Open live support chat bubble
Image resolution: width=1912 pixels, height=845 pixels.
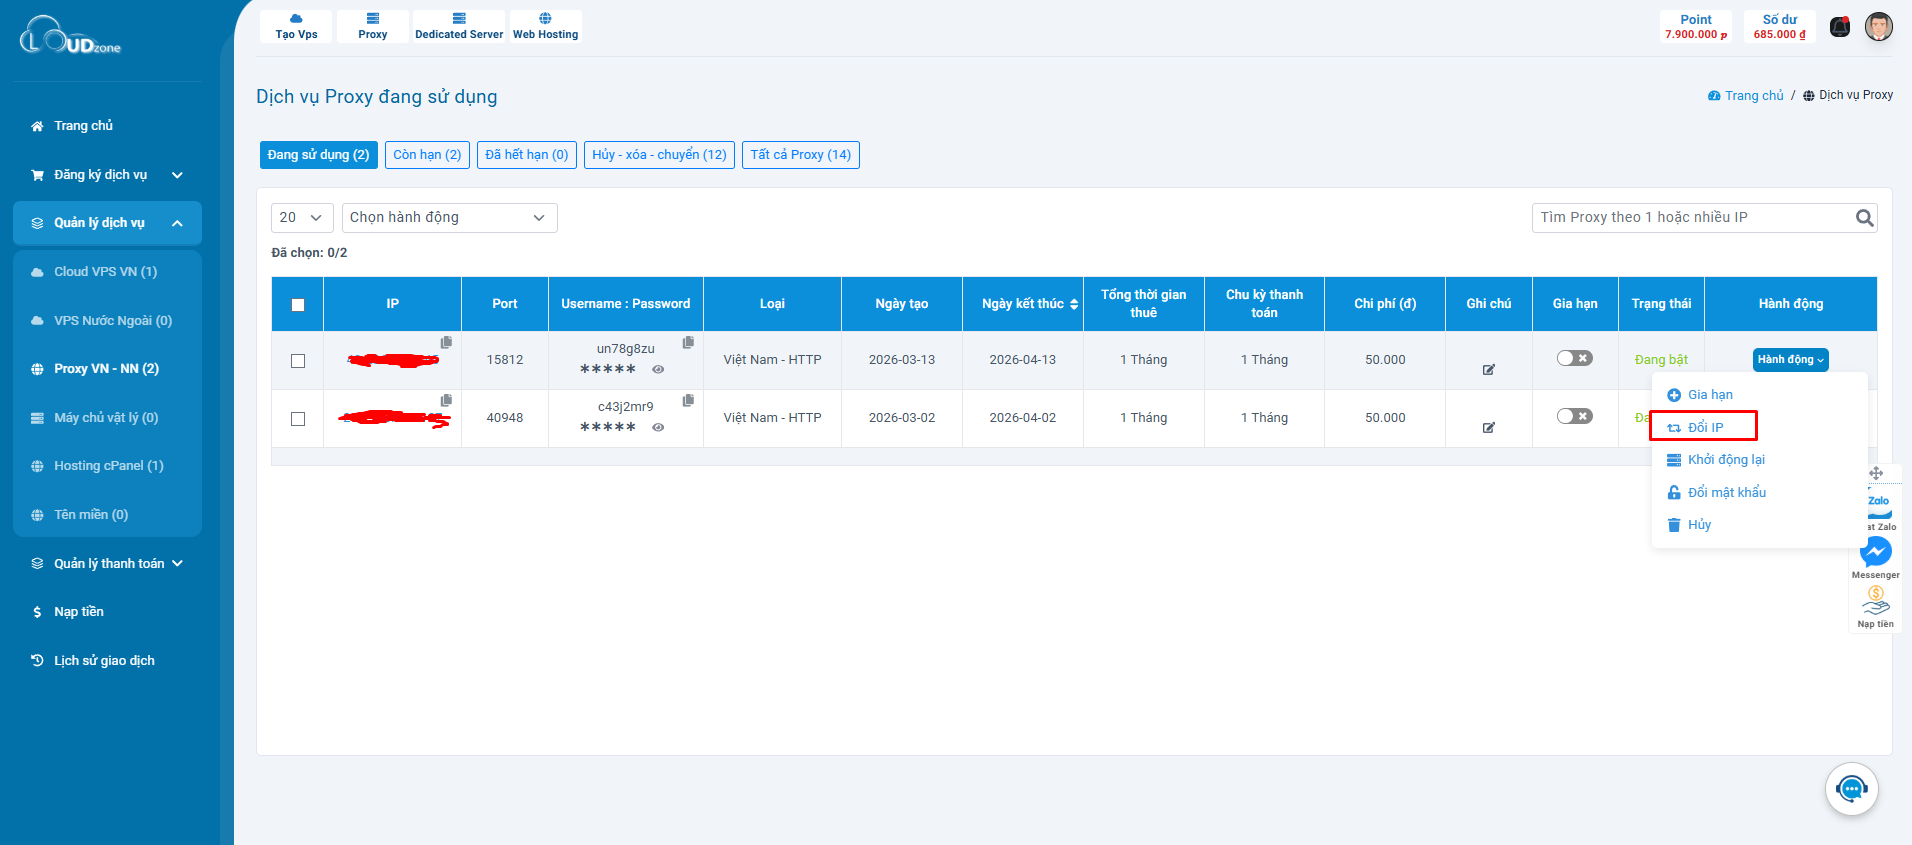click(x=1851, y=790)
